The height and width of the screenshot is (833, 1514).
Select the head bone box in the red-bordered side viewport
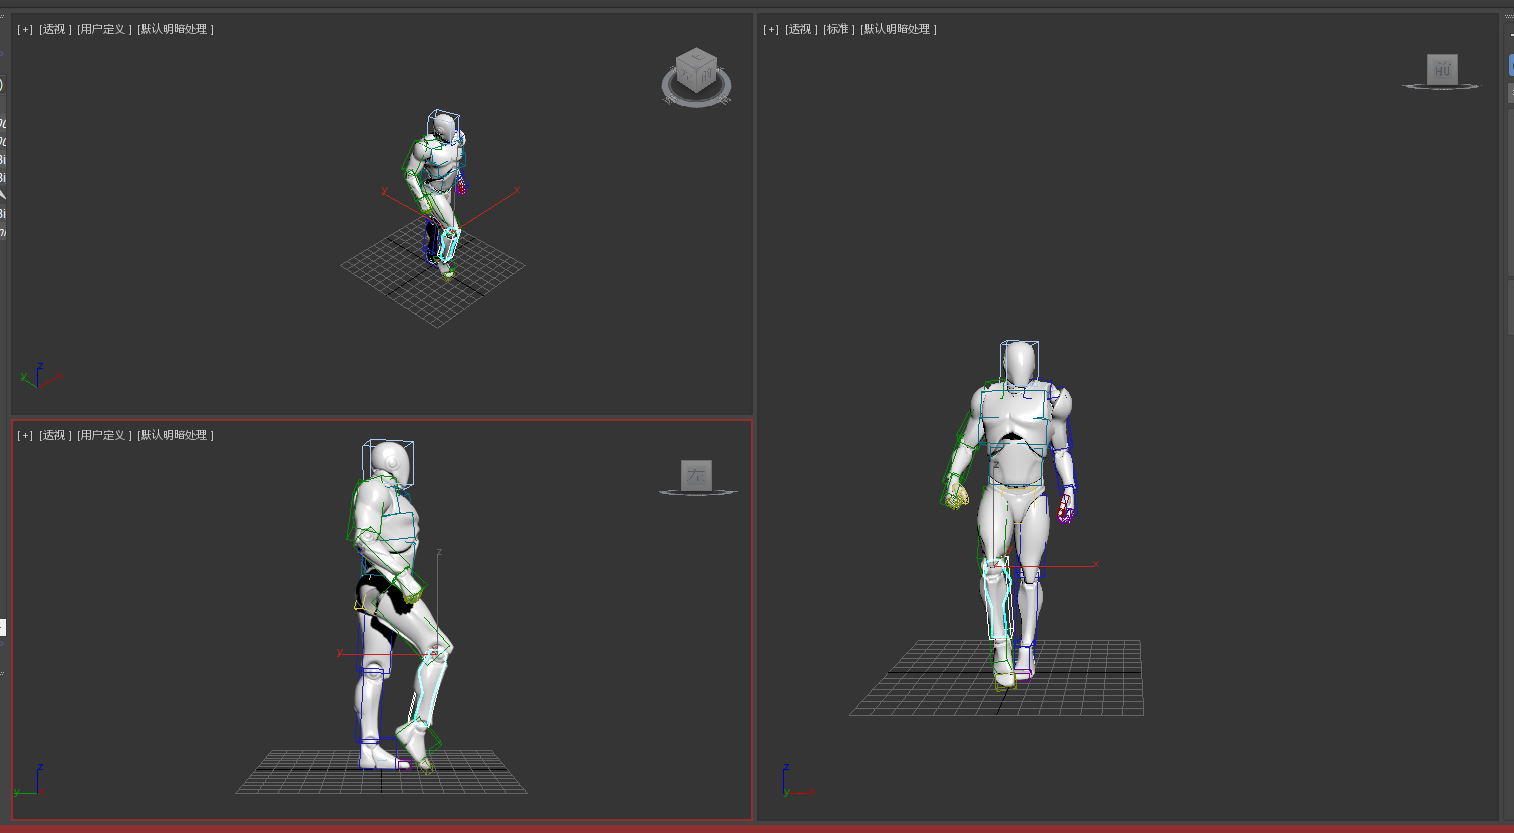click(x=388, y=463)
